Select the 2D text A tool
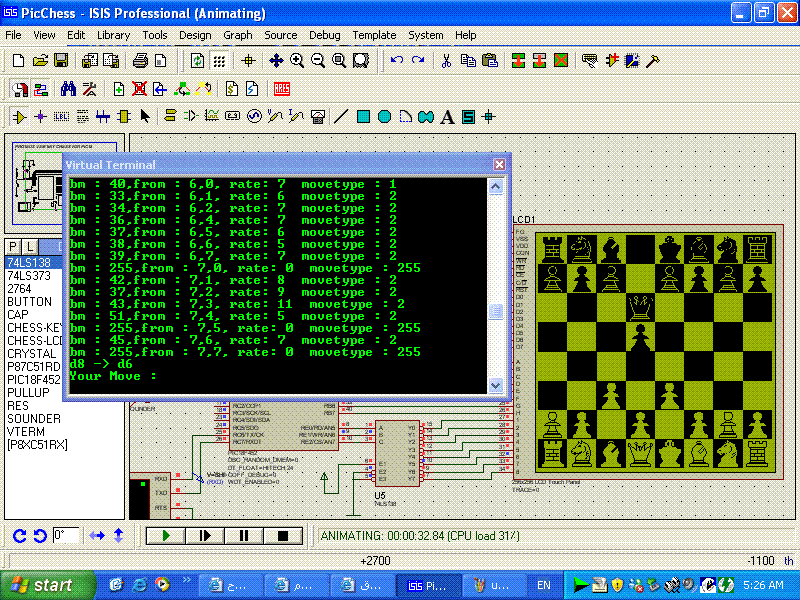The height and width of the screenshot is (600, 800). 447,117
